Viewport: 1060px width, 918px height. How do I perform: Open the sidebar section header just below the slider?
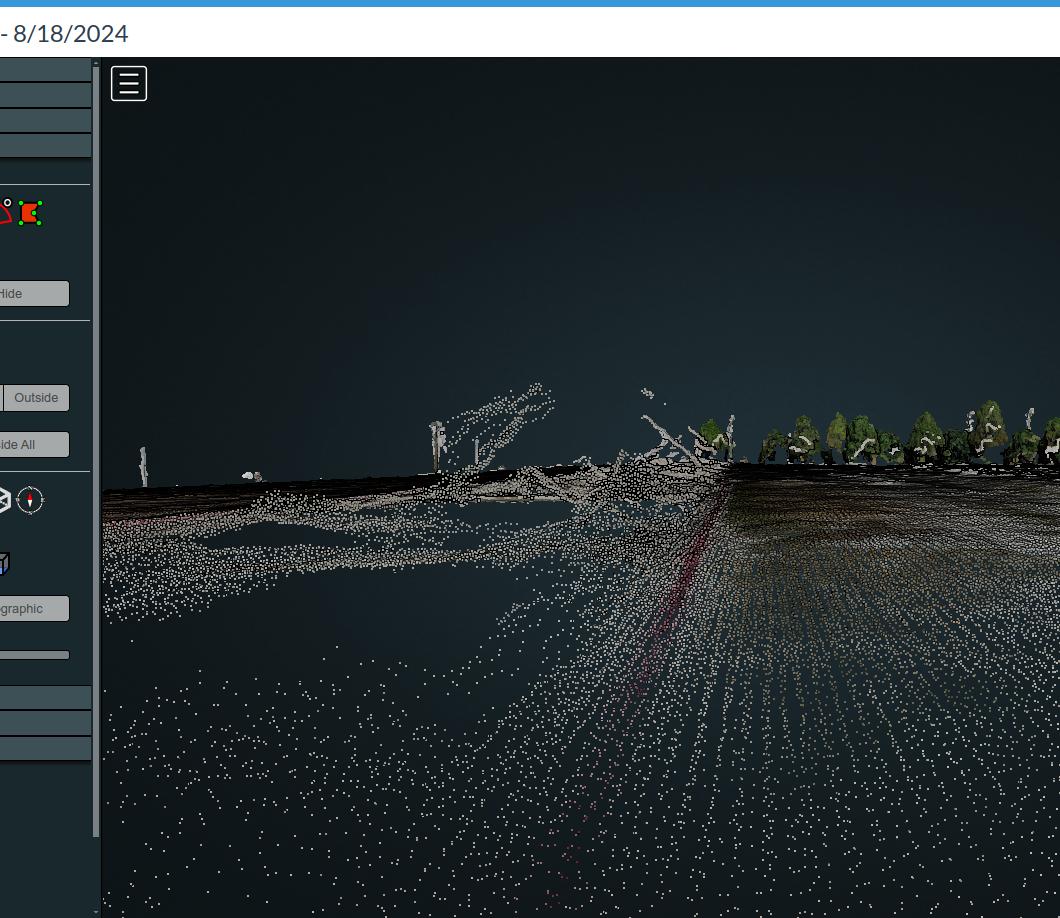click(x=45, y=697)
